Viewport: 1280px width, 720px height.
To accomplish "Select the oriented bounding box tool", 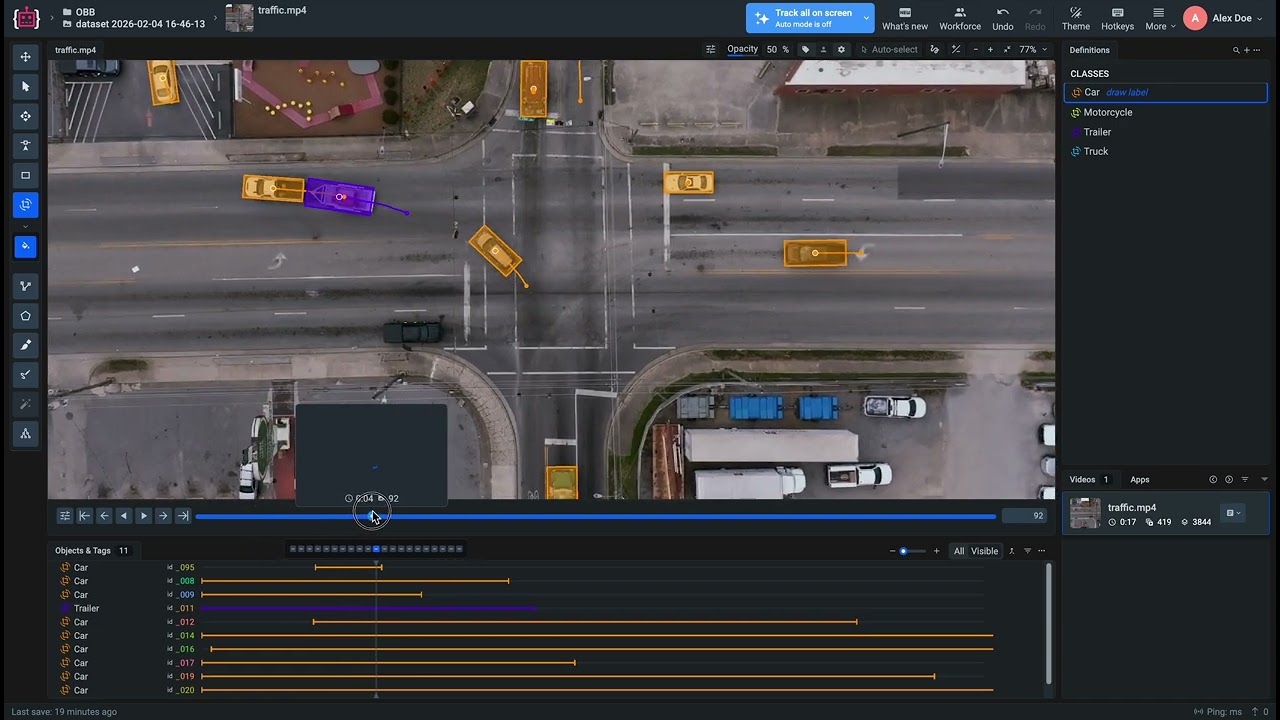I will point(26,204).
